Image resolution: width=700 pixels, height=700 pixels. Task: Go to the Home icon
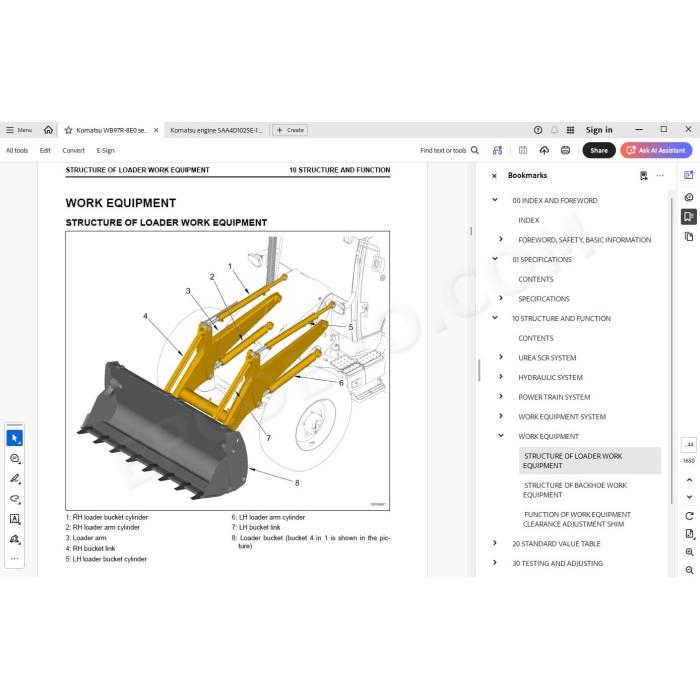pos(48,130)
